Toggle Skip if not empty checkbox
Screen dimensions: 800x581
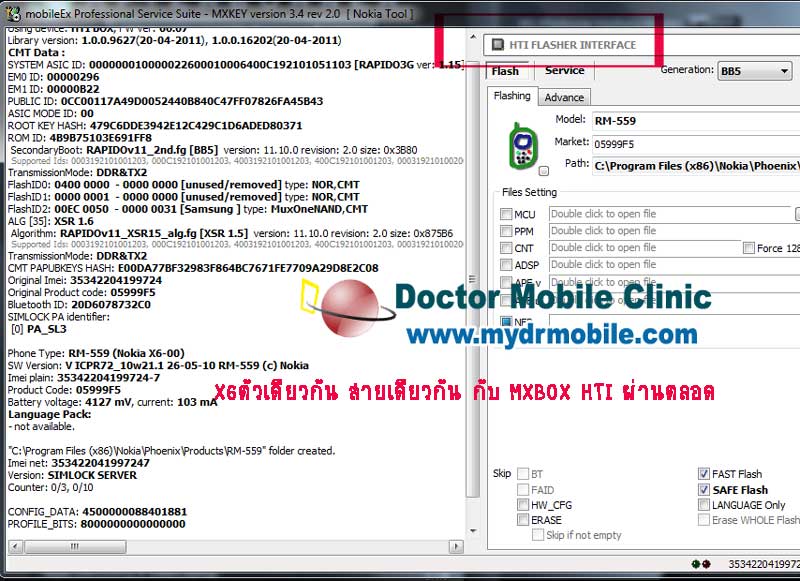click(x=538, y=535)
